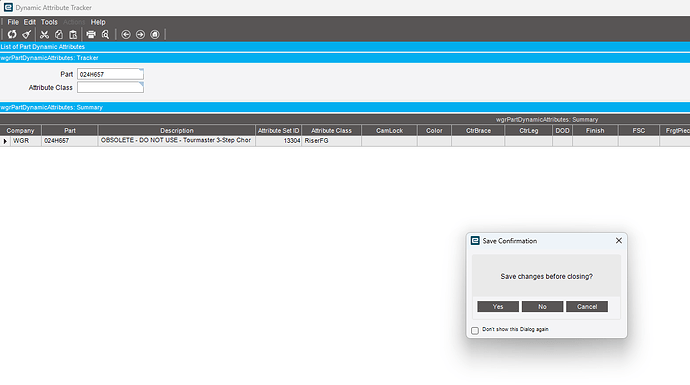
Task: Click the CtrBrace column header
Action: tap(478, 130)
